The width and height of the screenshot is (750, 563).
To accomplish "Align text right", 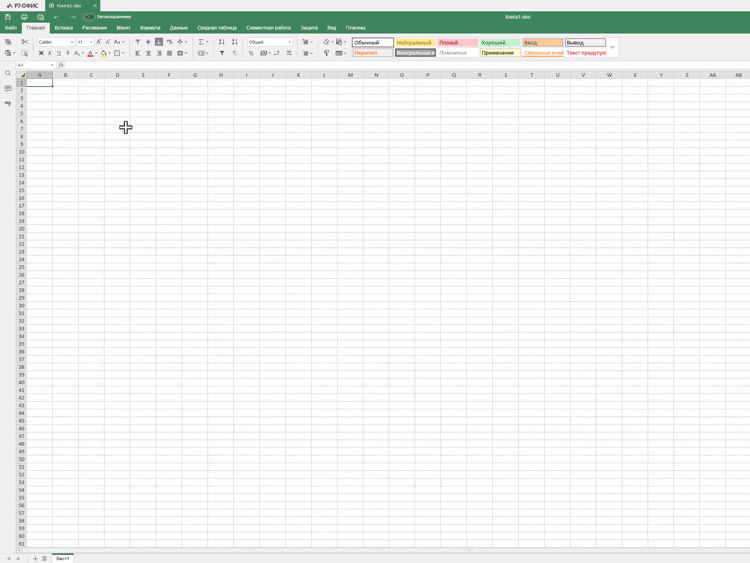I will (159, 53).
